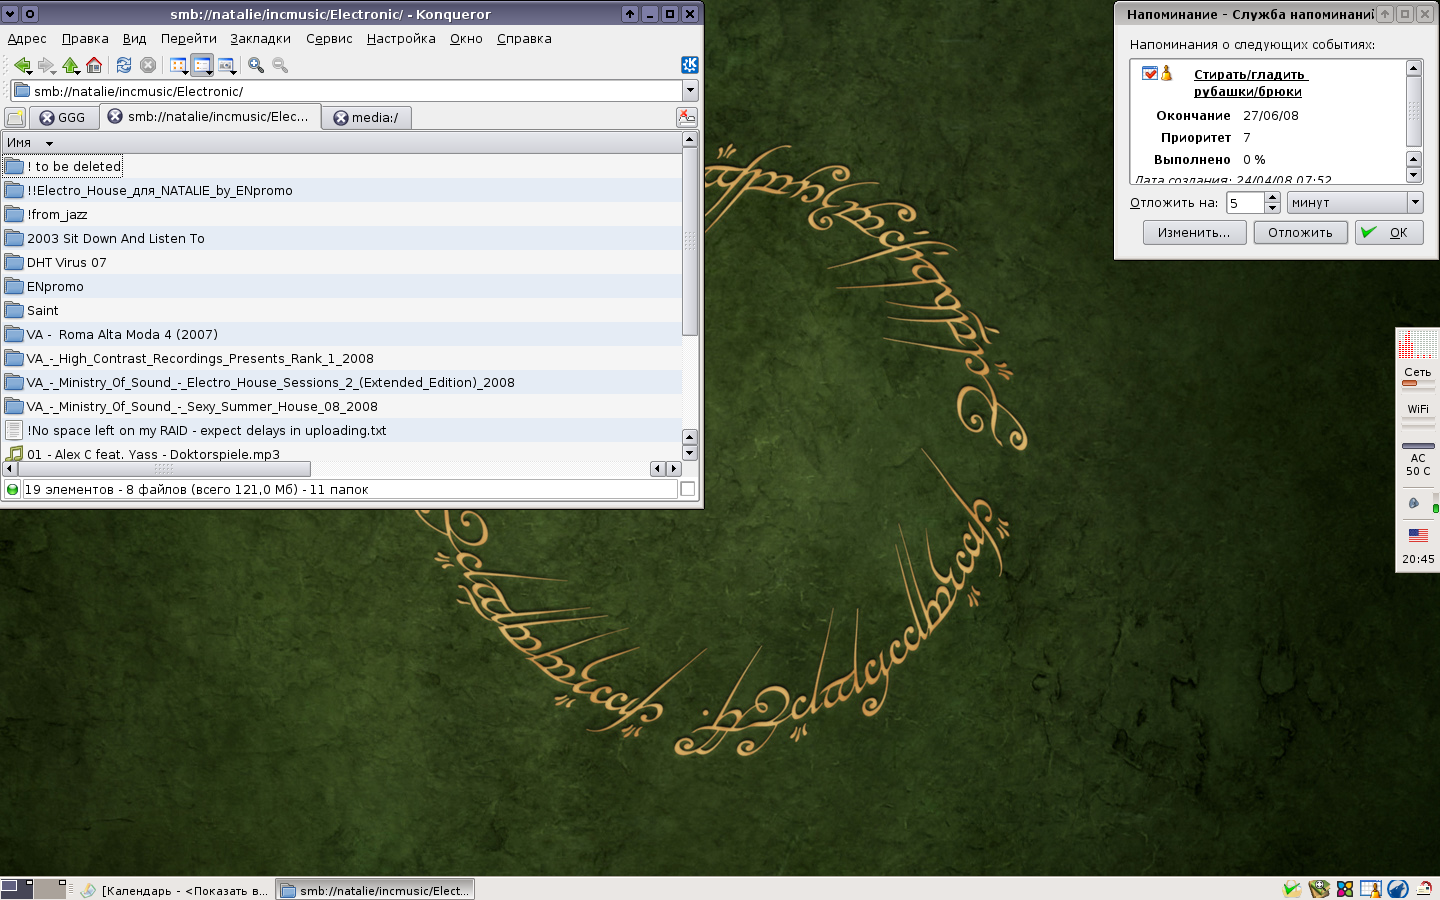Click the keyboard layout US flag icon

pyautogui.click(x=1418, y=535)
